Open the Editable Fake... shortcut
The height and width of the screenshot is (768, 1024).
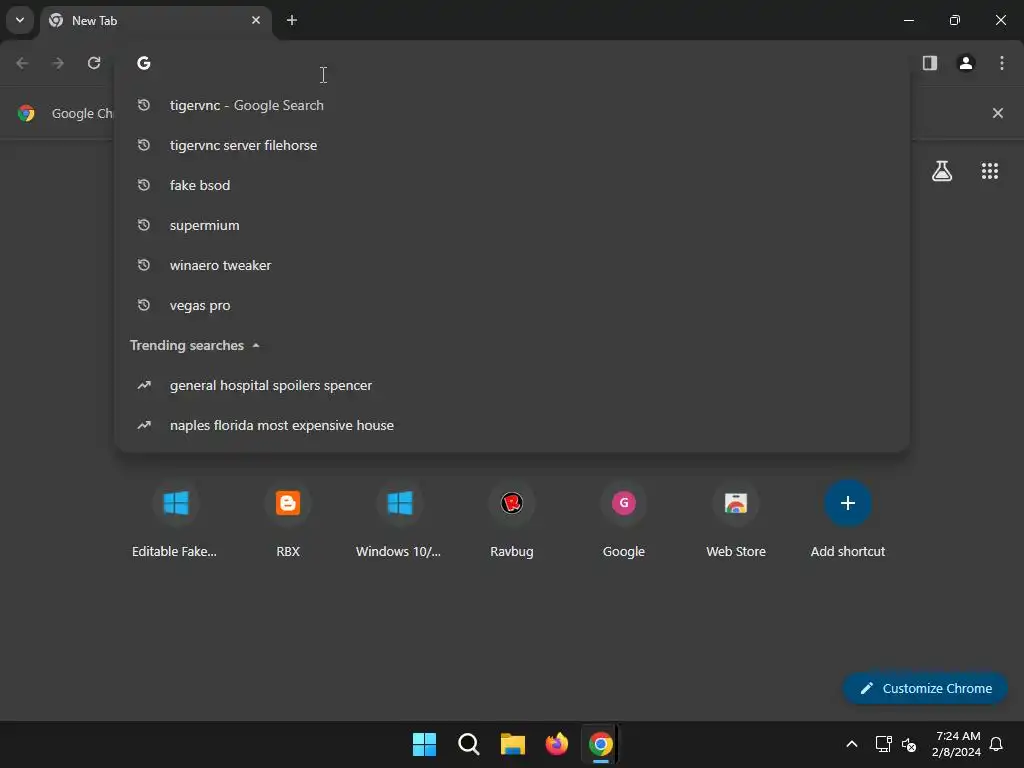[x=175, y=520]
